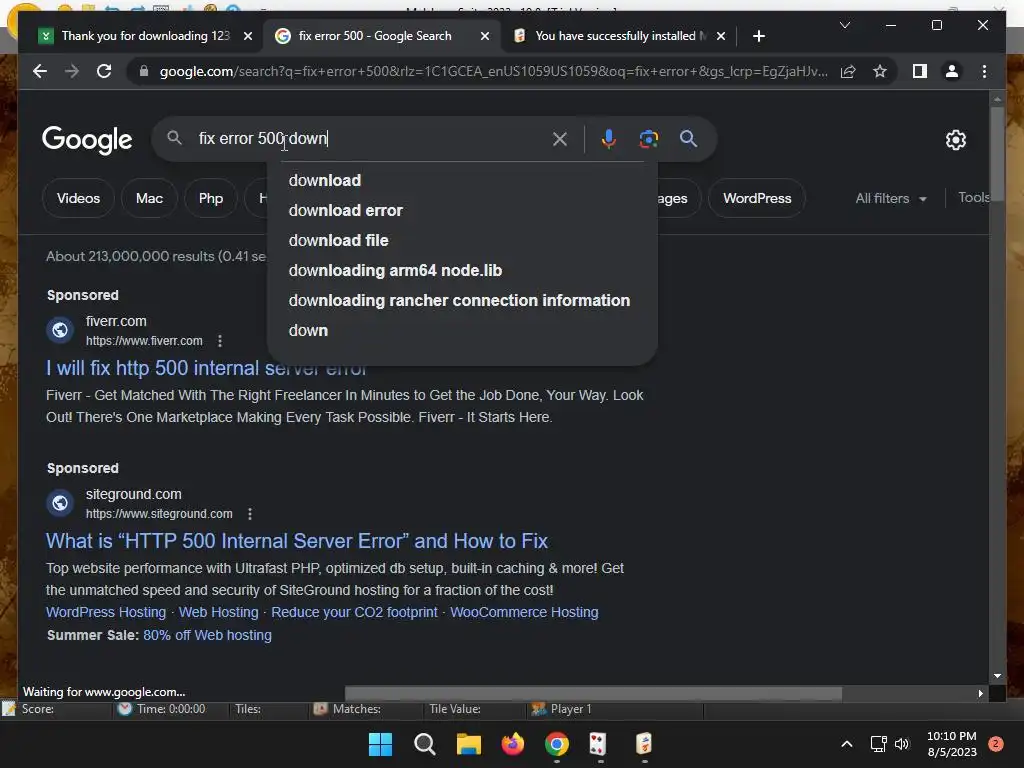Launch Firefox from the taskbar
This screenshot has height=768, width=1024.
click(x=513, y=744)
